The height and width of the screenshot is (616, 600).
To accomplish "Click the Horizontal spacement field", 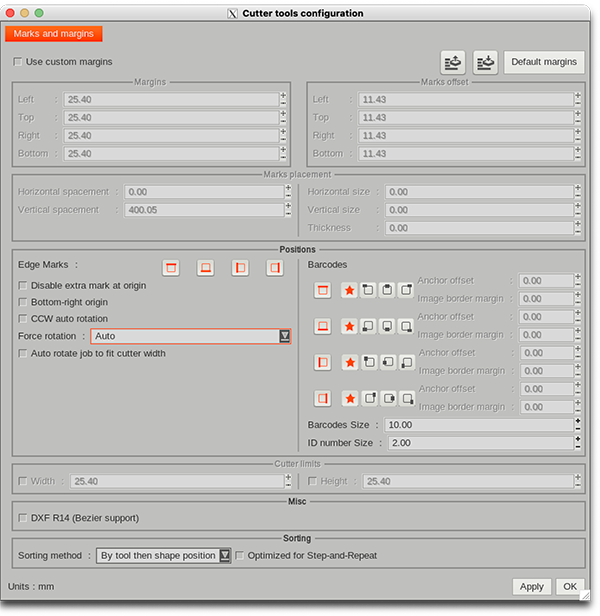I will tap(204, 192).
